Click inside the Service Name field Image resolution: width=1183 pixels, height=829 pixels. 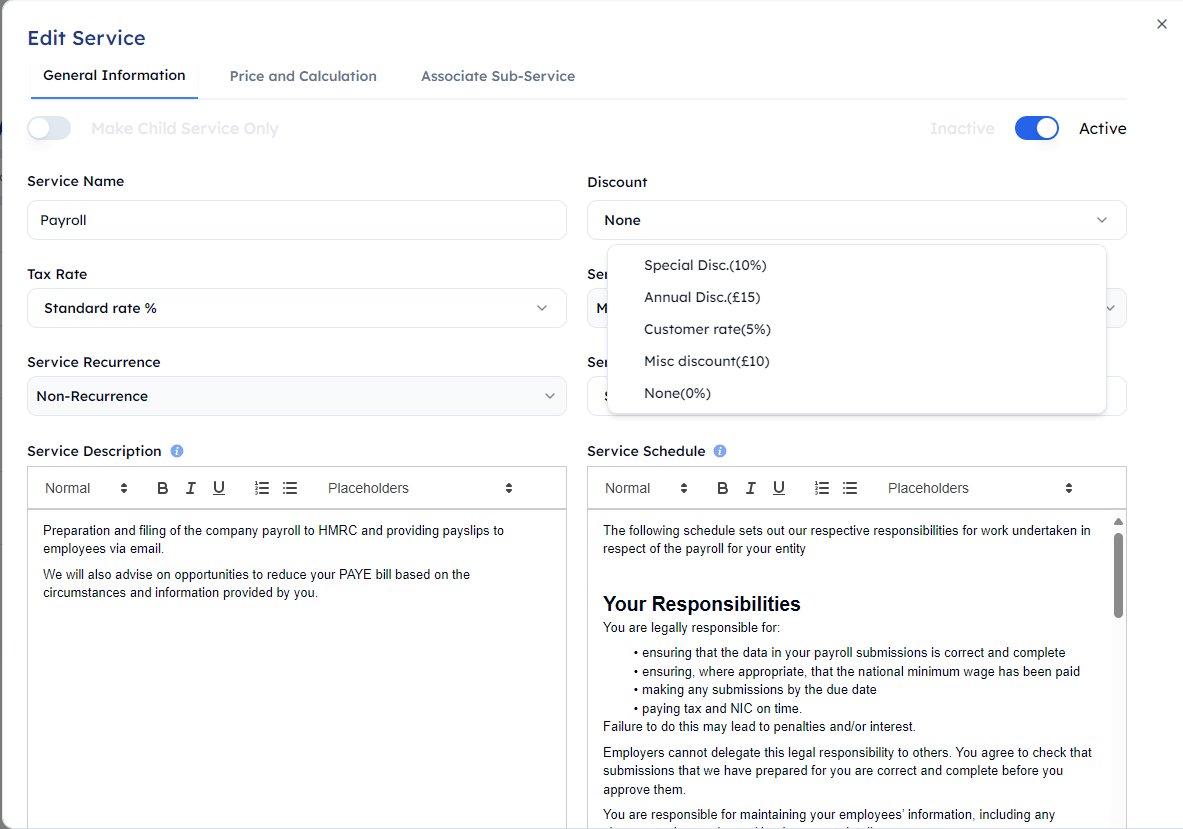coord(296,220)
